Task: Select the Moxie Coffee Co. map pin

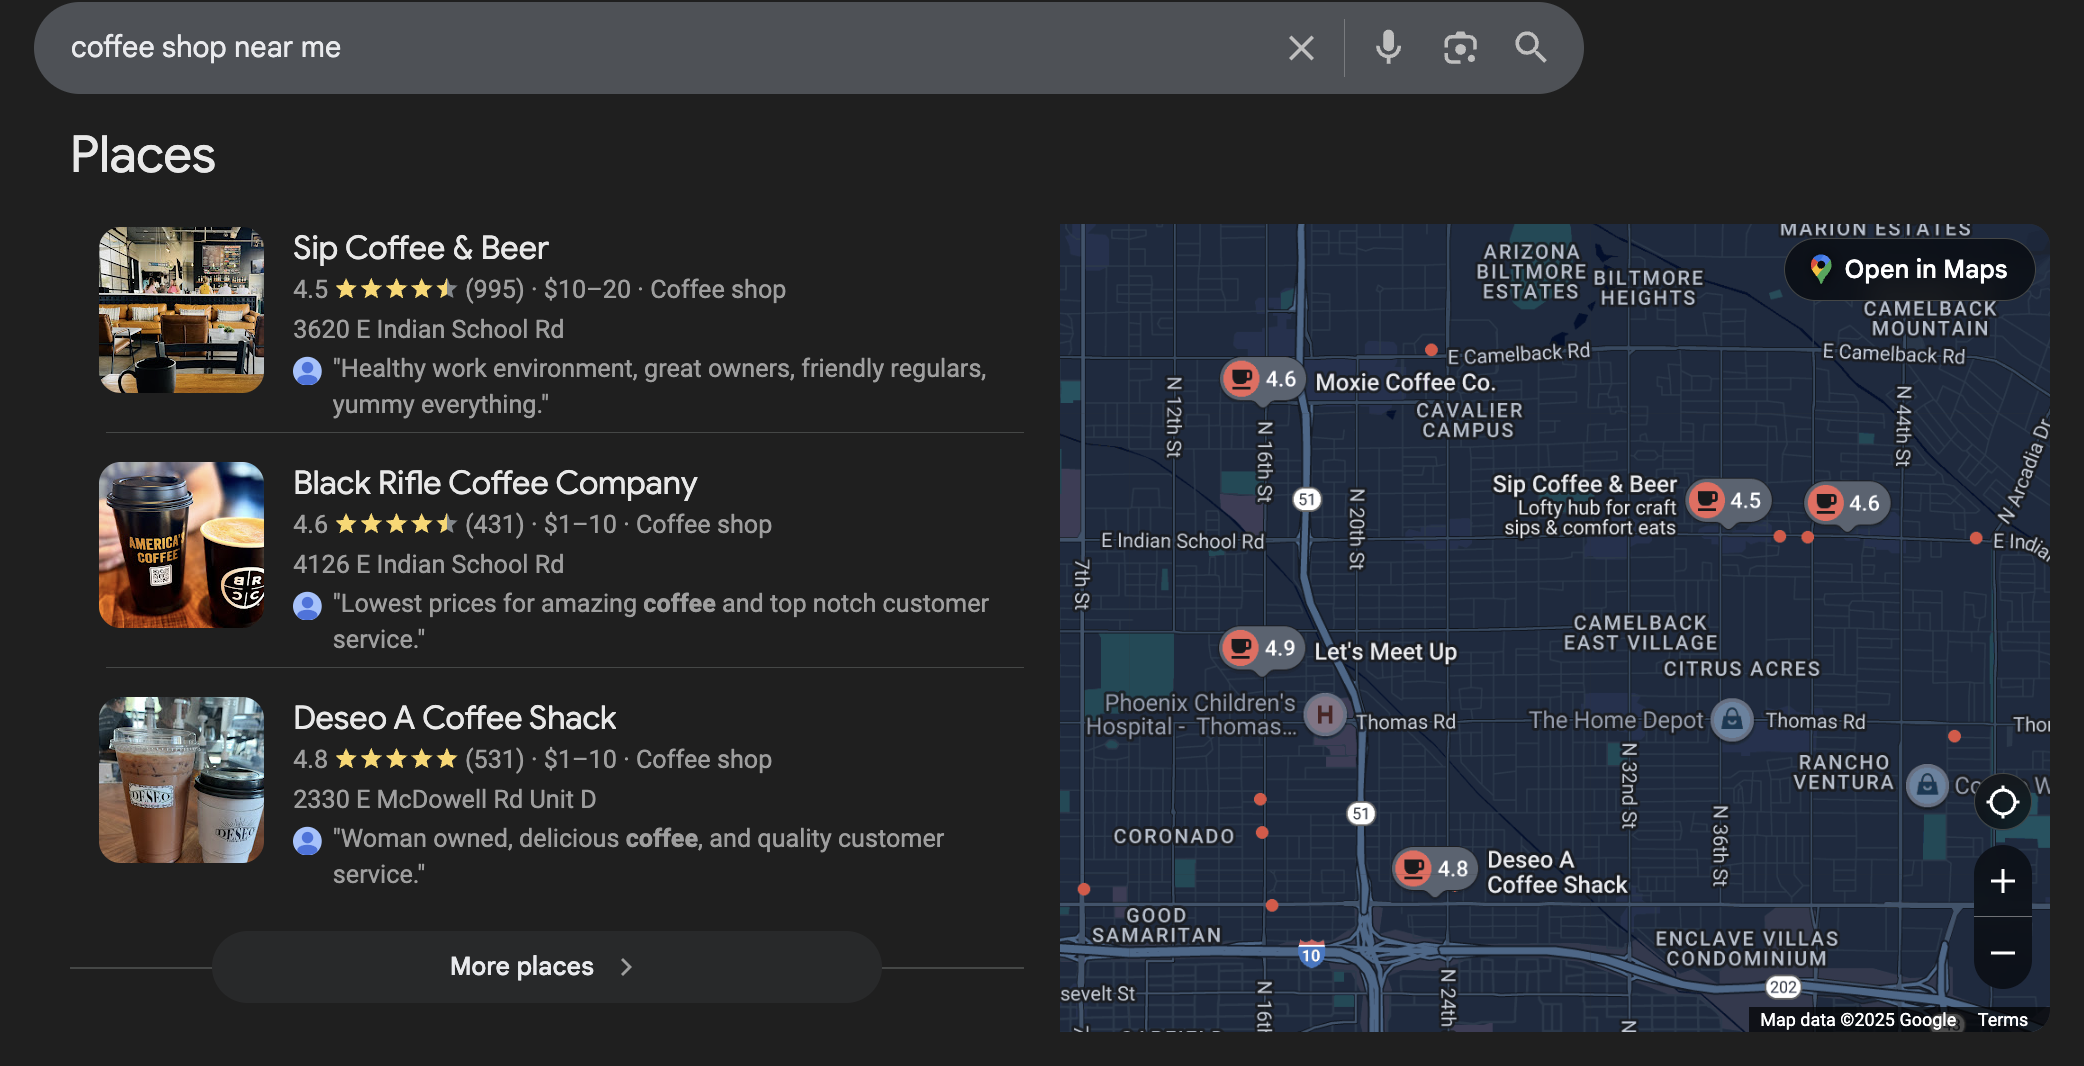Action: (1260, 380)
